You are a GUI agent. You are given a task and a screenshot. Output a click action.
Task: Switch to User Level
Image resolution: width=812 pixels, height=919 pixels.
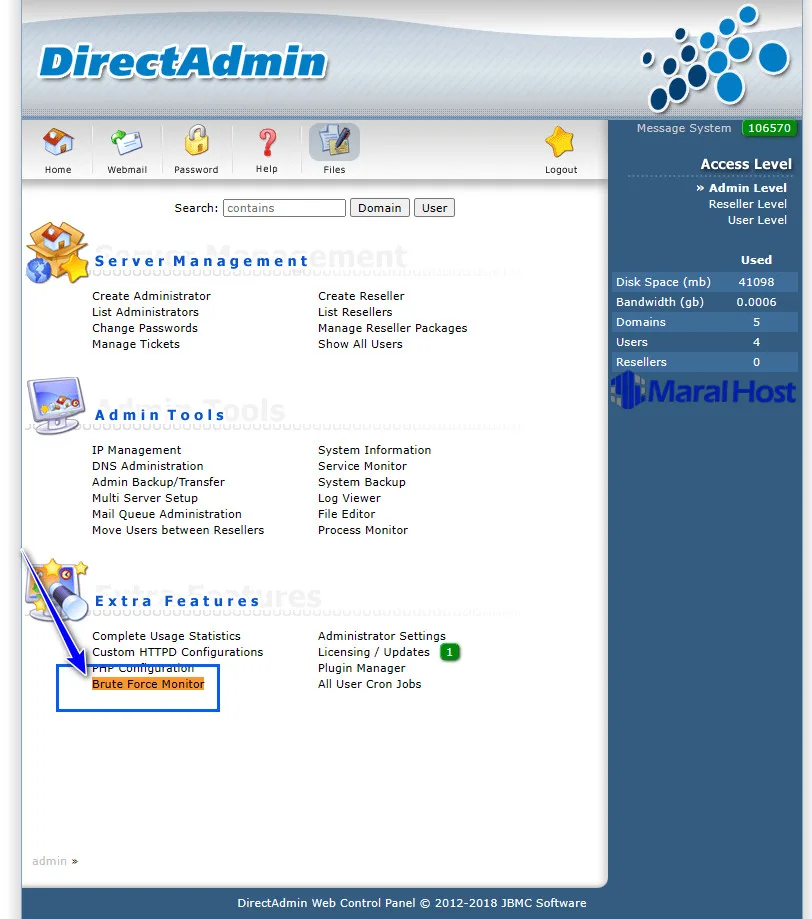coord(757,220)
